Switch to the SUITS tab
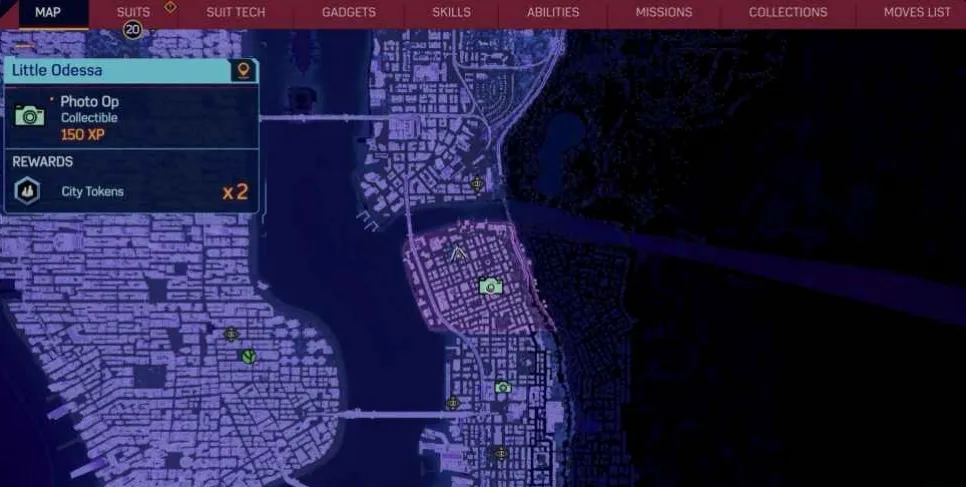 point(133,12)
